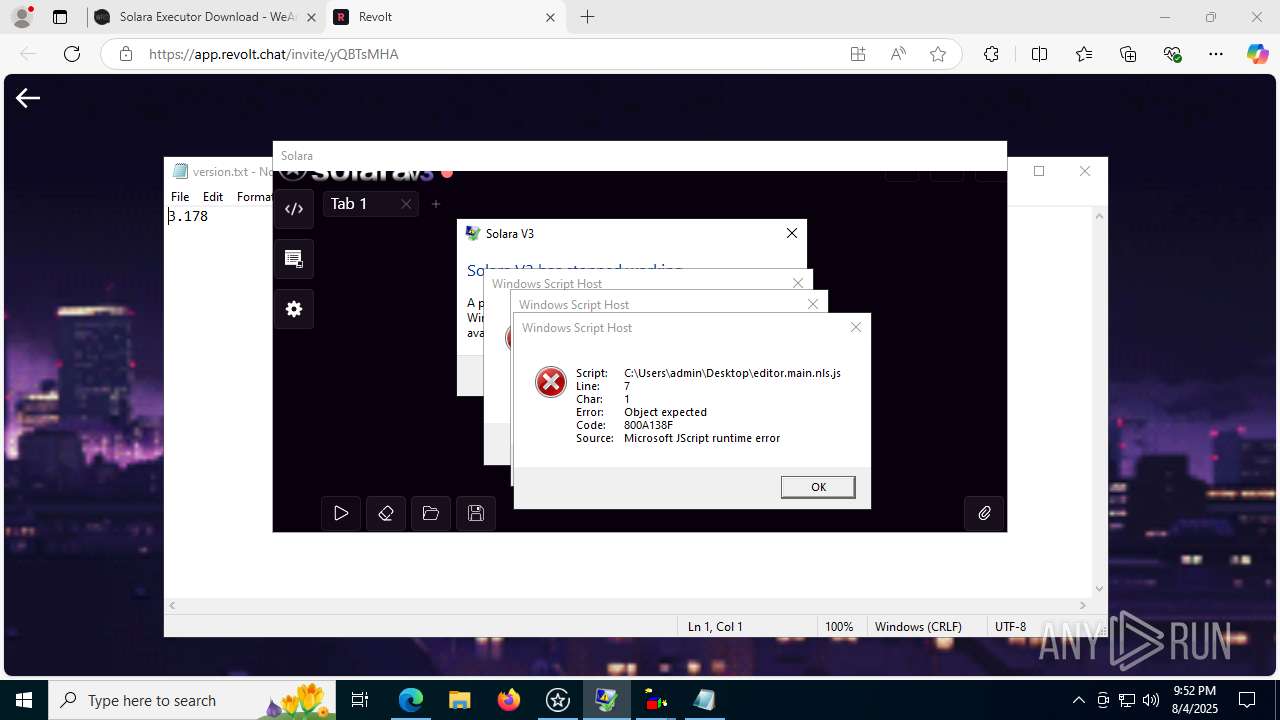Image resolution: width=1280 pixels, height=720 pixels.
Task: Open Firefox from taskbar
Action: pos(509,700)
